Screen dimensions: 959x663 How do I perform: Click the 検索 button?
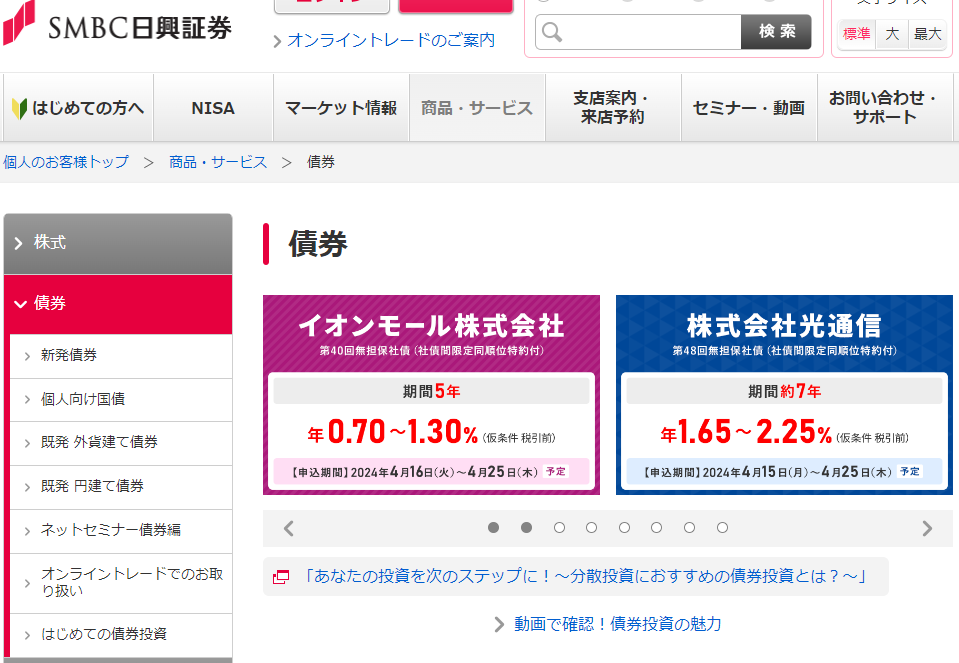(x=776, y=32)
